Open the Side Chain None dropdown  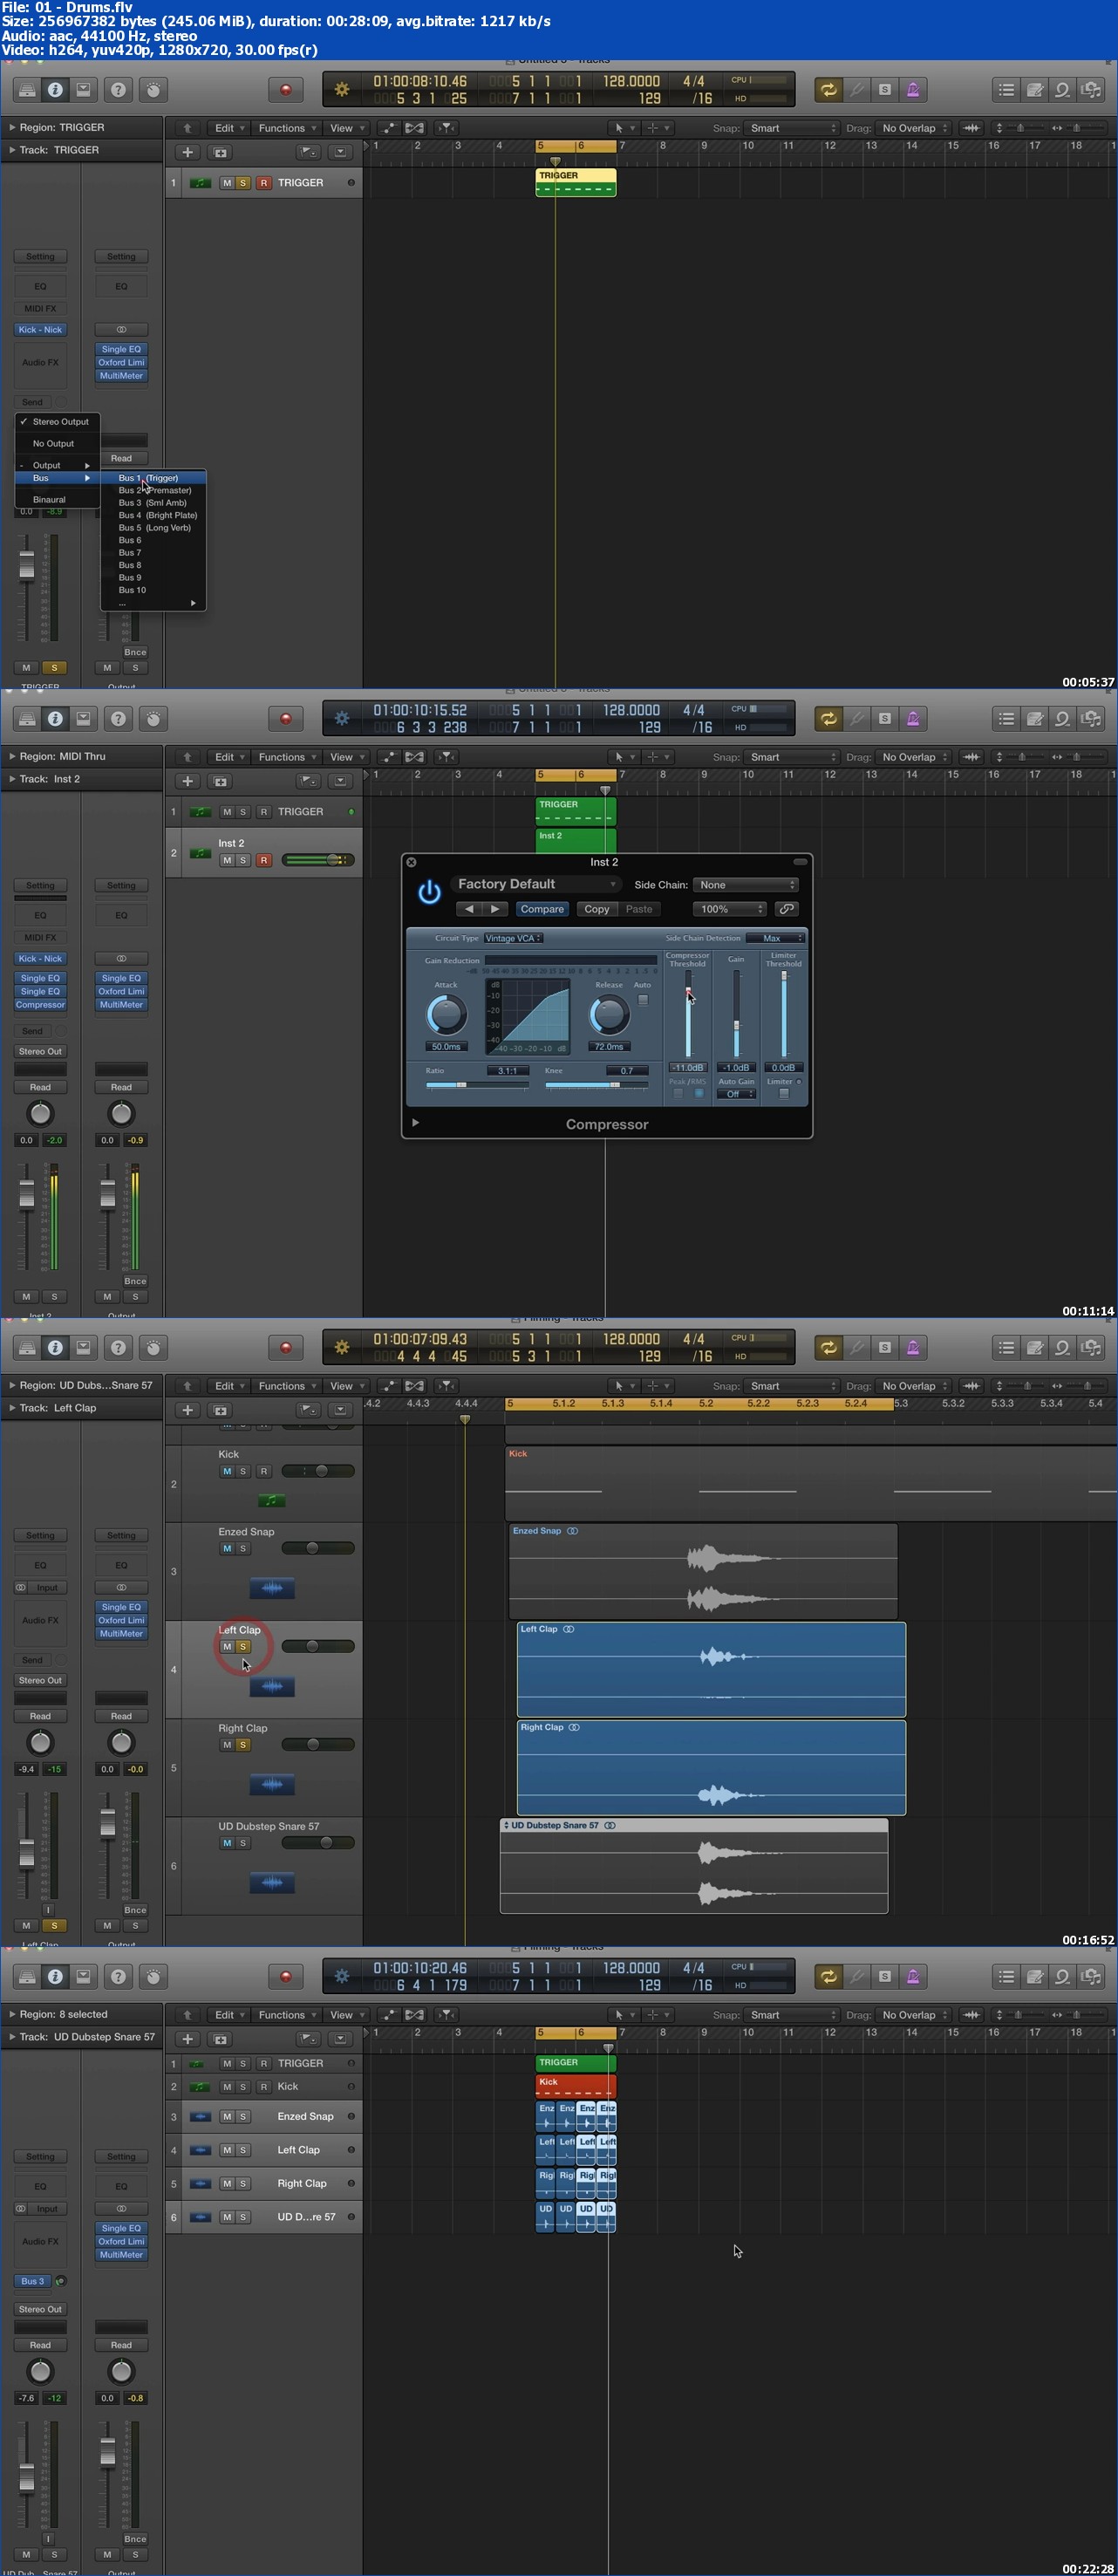[746, 885]
